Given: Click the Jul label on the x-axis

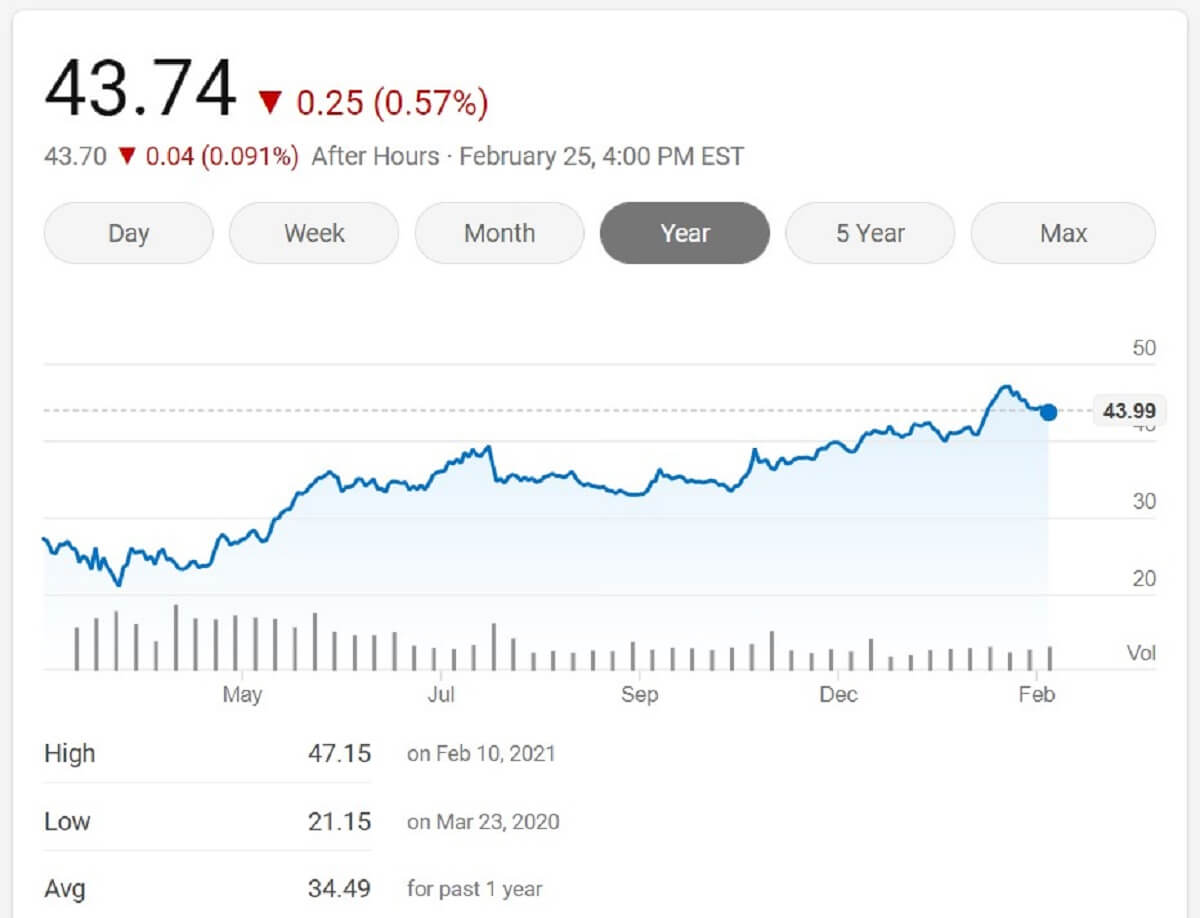Looking at the screenshot, I should [441, 694].
